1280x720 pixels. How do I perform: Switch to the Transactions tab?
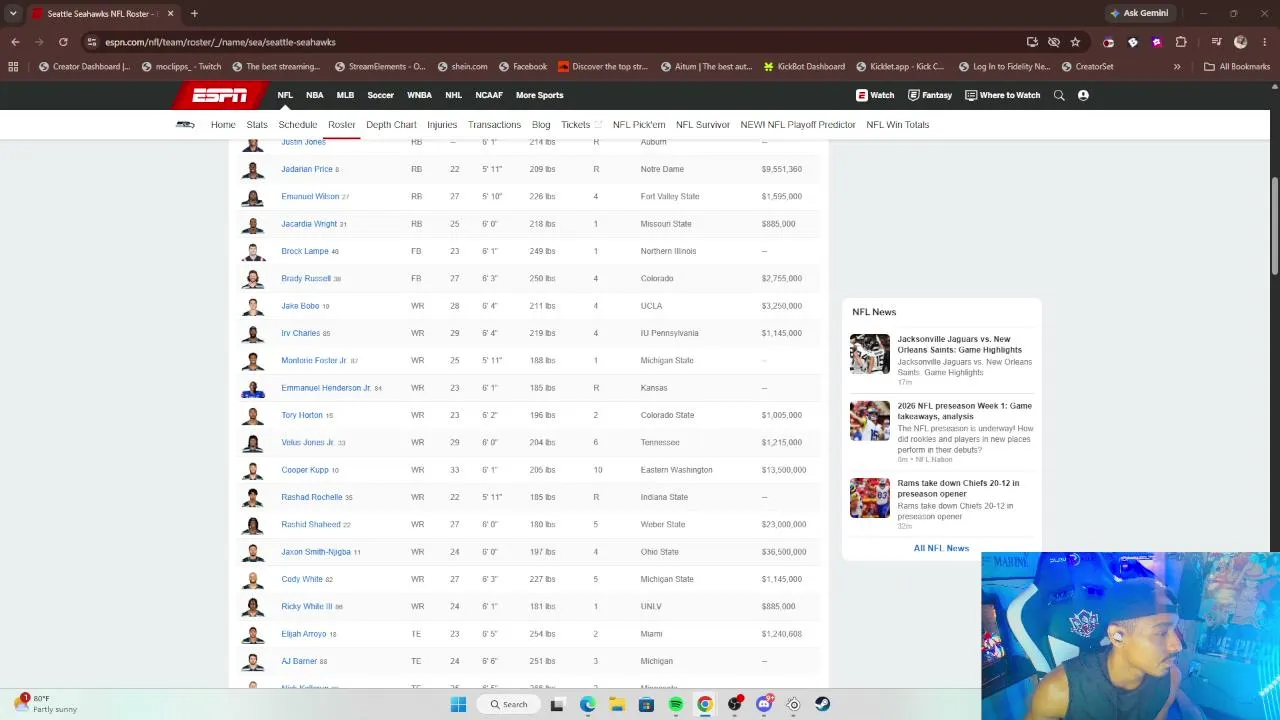(x=494, y=125)
